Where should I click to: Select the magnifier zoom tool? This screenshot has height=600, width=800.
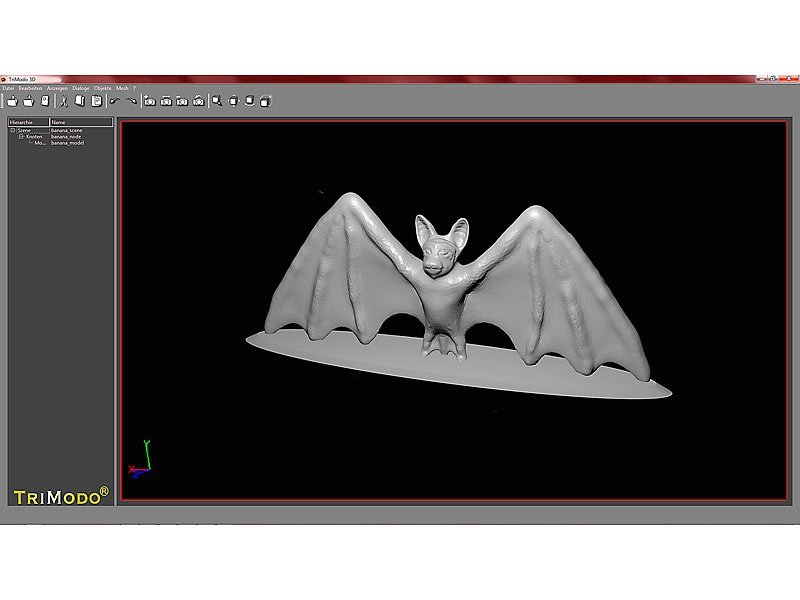(217, 101)
